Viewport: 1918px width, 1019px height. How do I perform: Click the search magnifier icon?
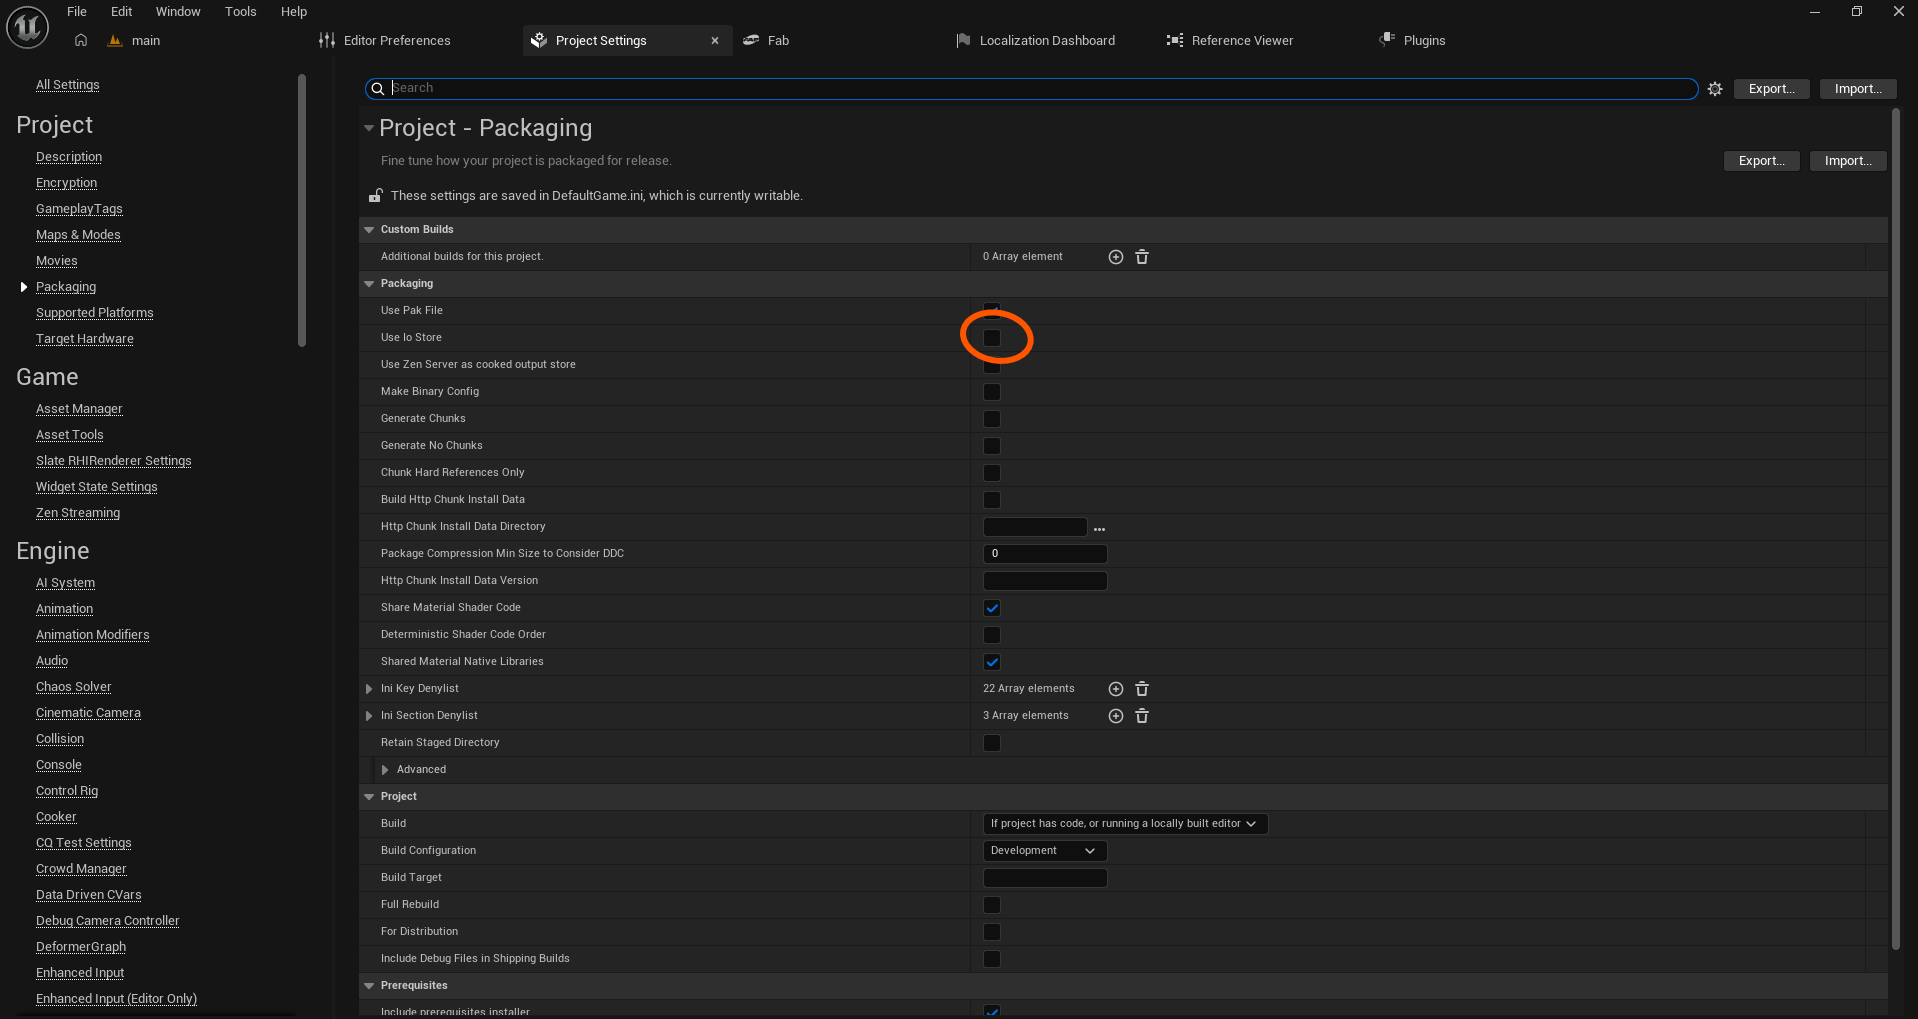(x=377, y=89)
